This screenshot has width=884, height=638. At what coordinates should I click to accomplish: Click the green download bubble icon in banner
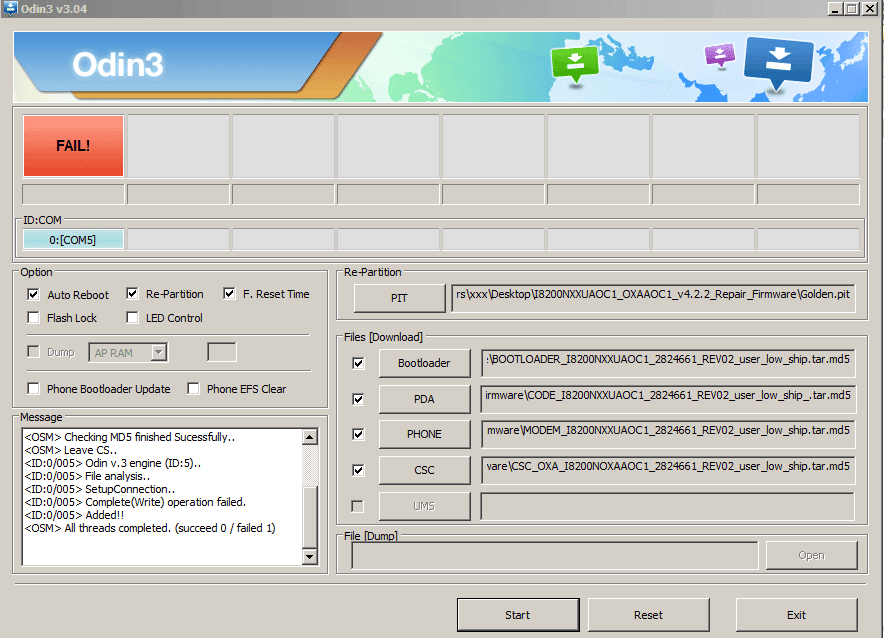coord(574,64)
